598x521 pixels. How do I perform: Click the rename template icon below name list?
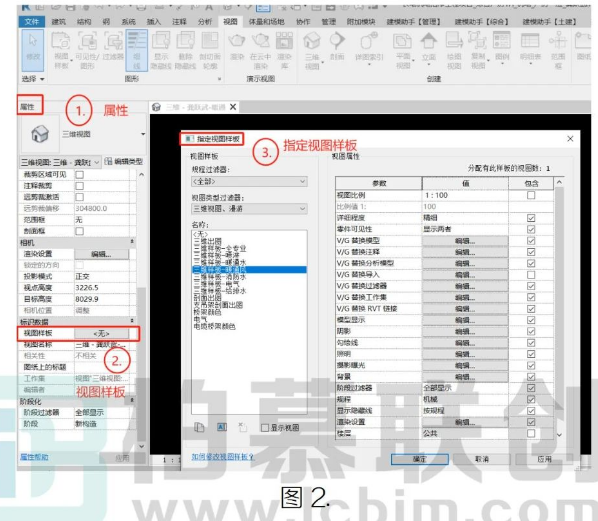pos(222,427)
